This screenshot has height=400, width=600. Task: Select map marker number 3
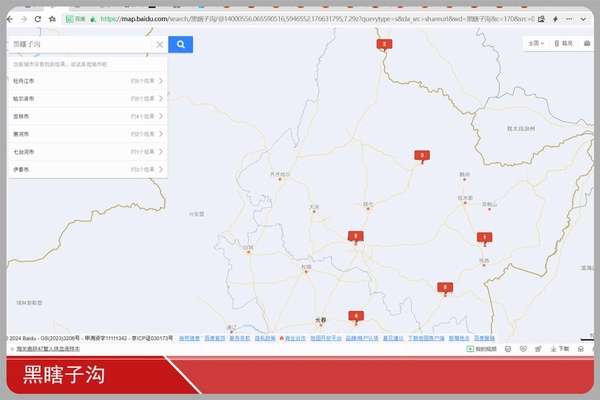(422, 156)
